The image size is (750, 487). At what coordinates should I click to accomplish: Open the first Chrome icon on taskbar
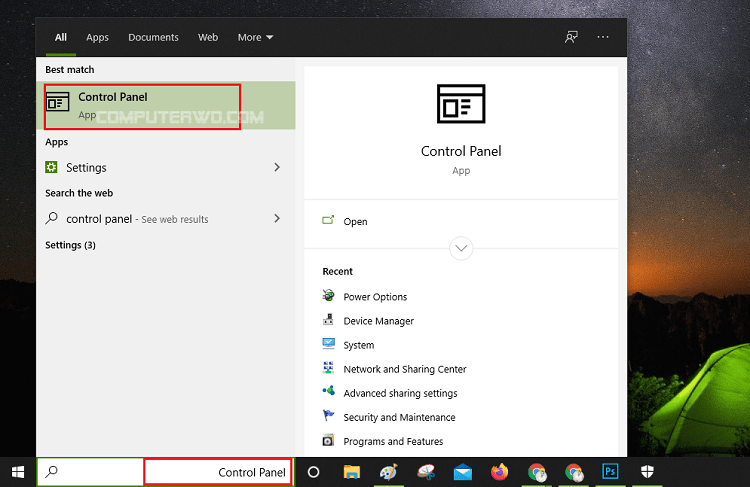[x=537, y=472]
